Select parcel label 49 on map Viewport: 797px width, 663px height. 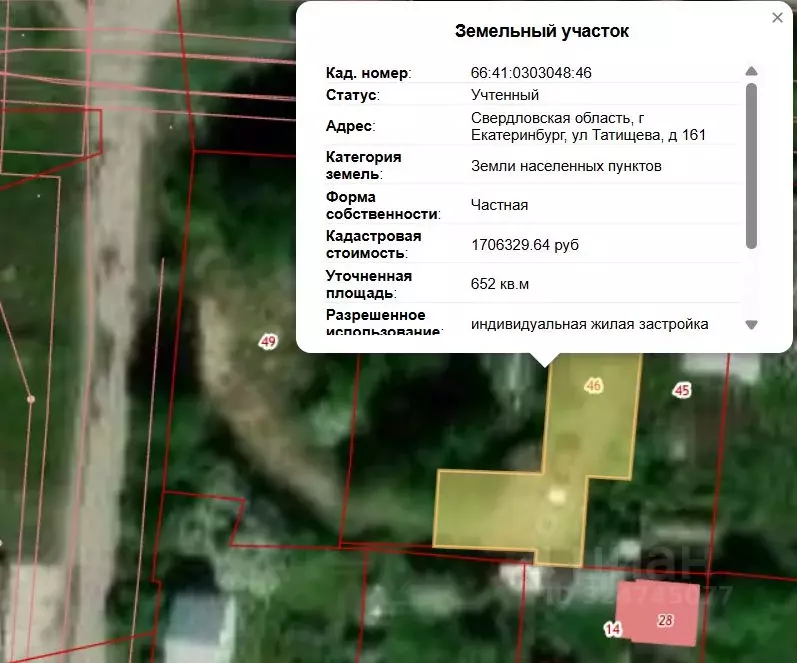(x=268, y=341)
